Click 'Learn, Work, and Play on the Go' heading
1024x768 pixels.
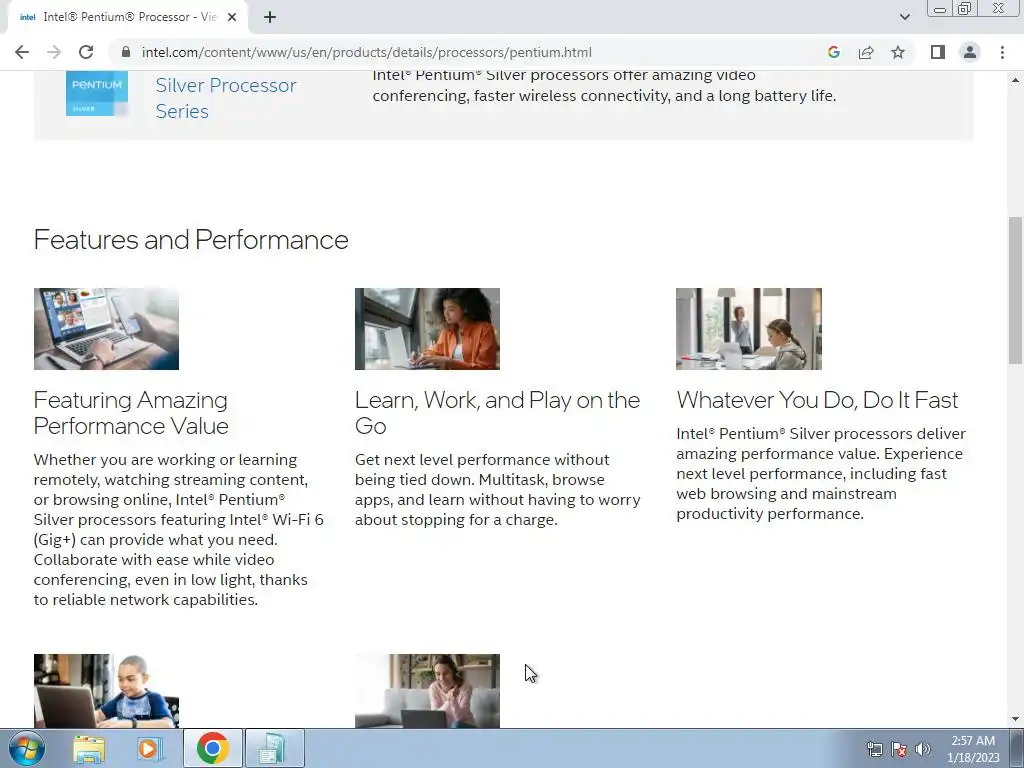[498, 413]
